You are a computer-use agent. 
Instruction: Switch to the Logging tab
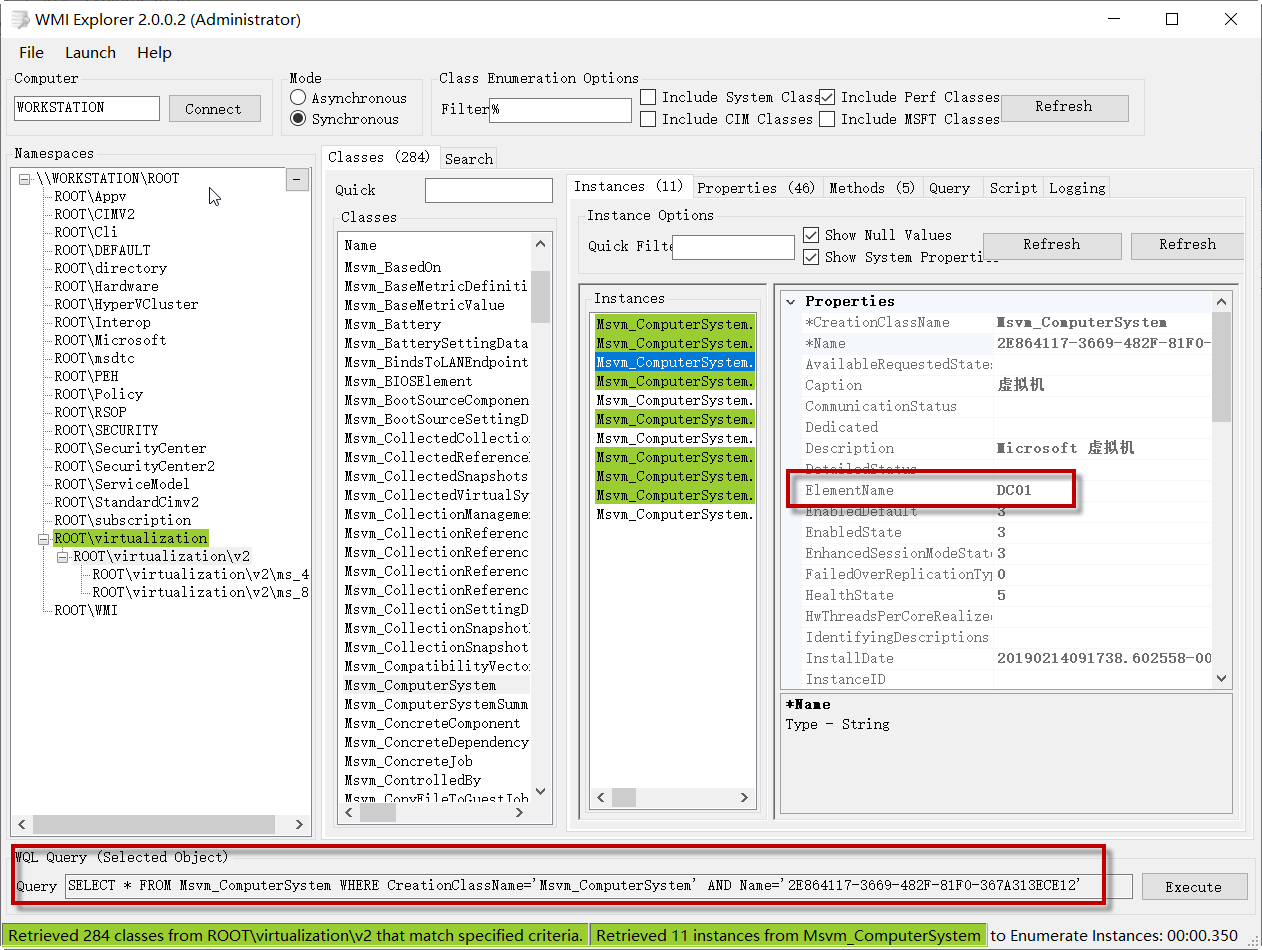(x=1077, y=188)
